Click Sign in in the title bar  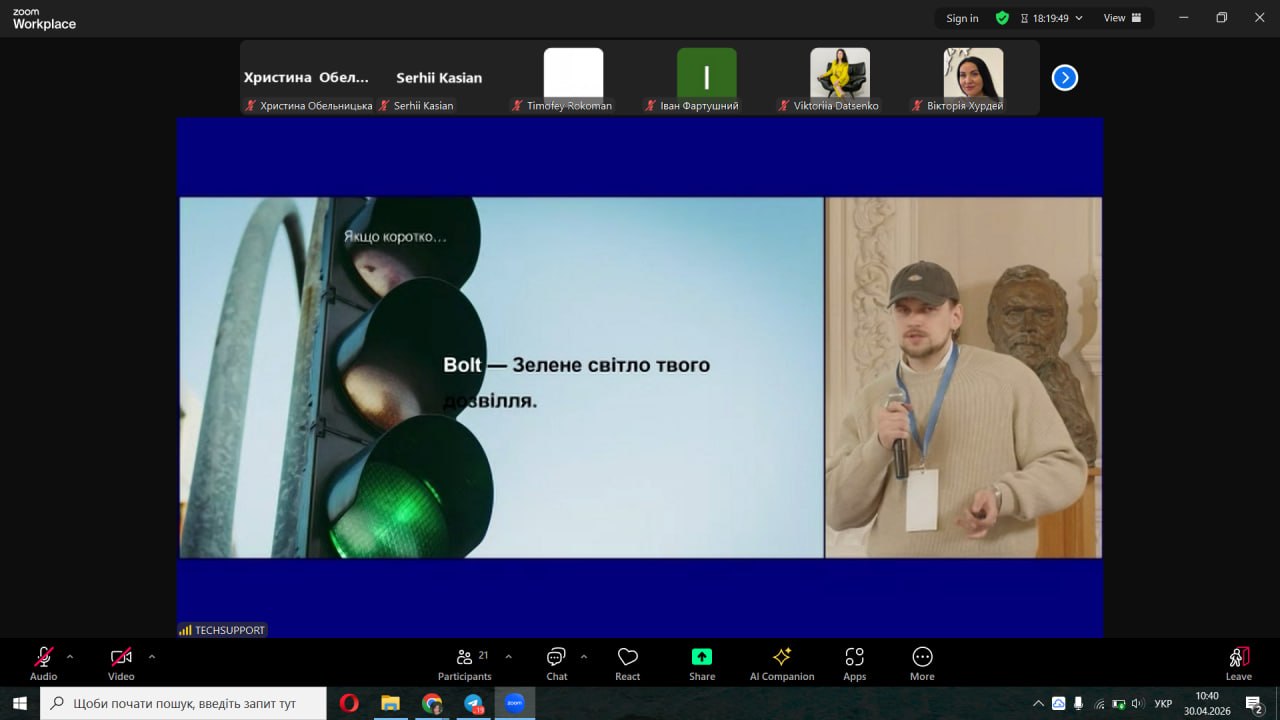click(962, 18)
